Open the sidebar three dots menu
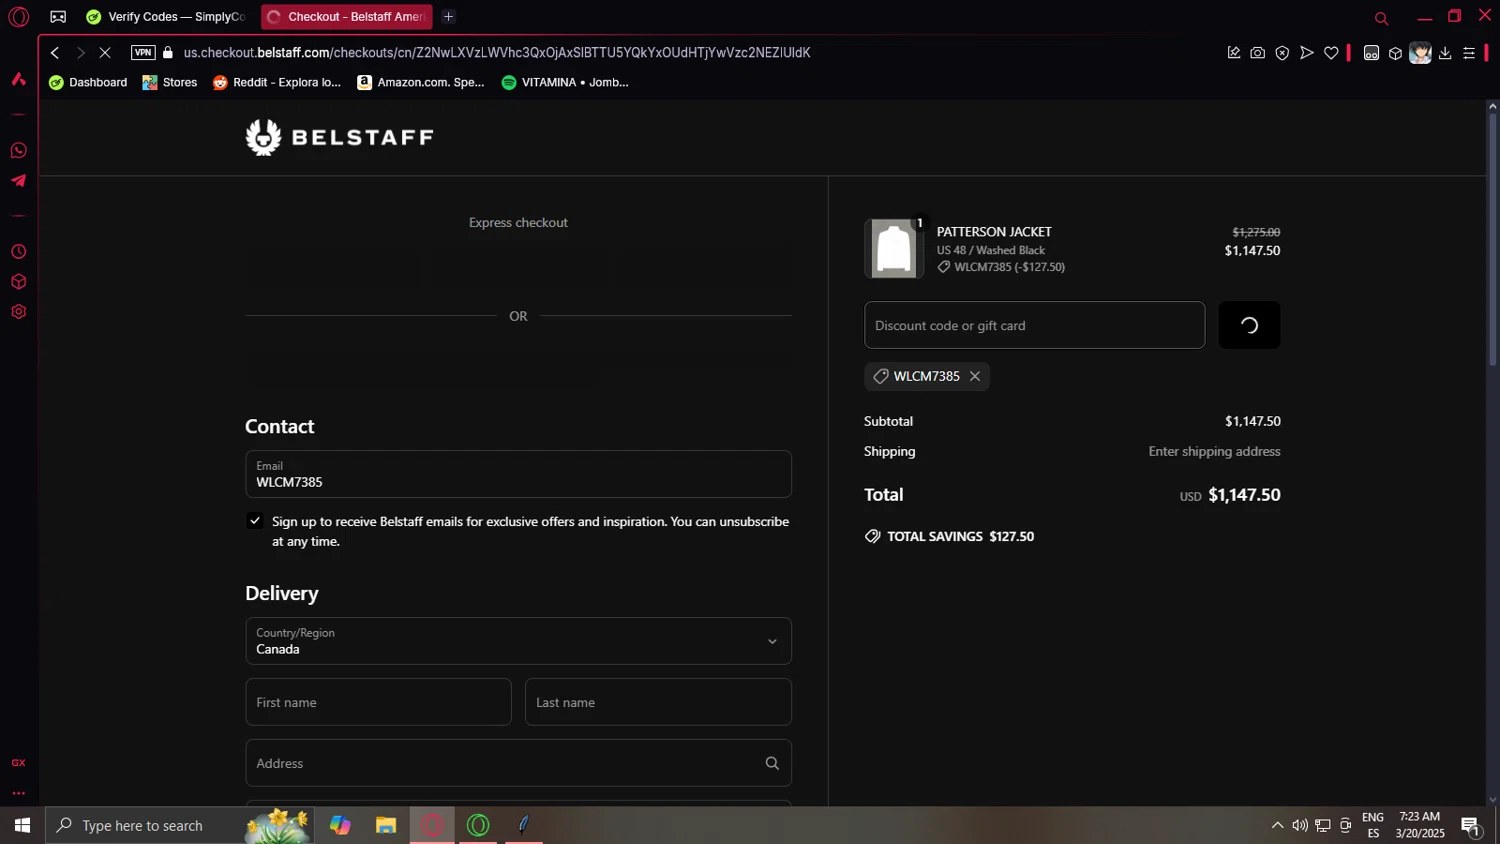 18,793
